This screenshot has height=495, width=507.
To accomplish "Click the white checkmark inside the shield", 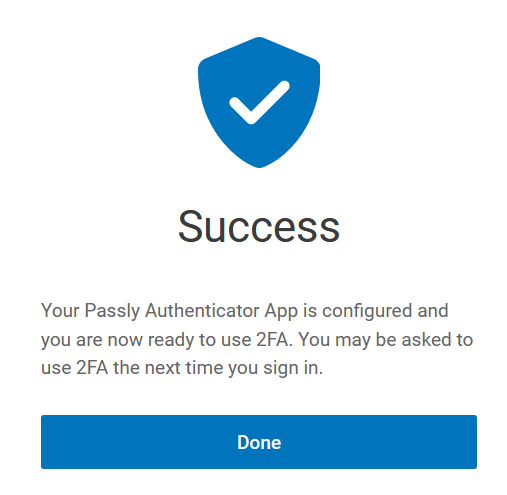I will pyautogui.click(x=259, y=102).
